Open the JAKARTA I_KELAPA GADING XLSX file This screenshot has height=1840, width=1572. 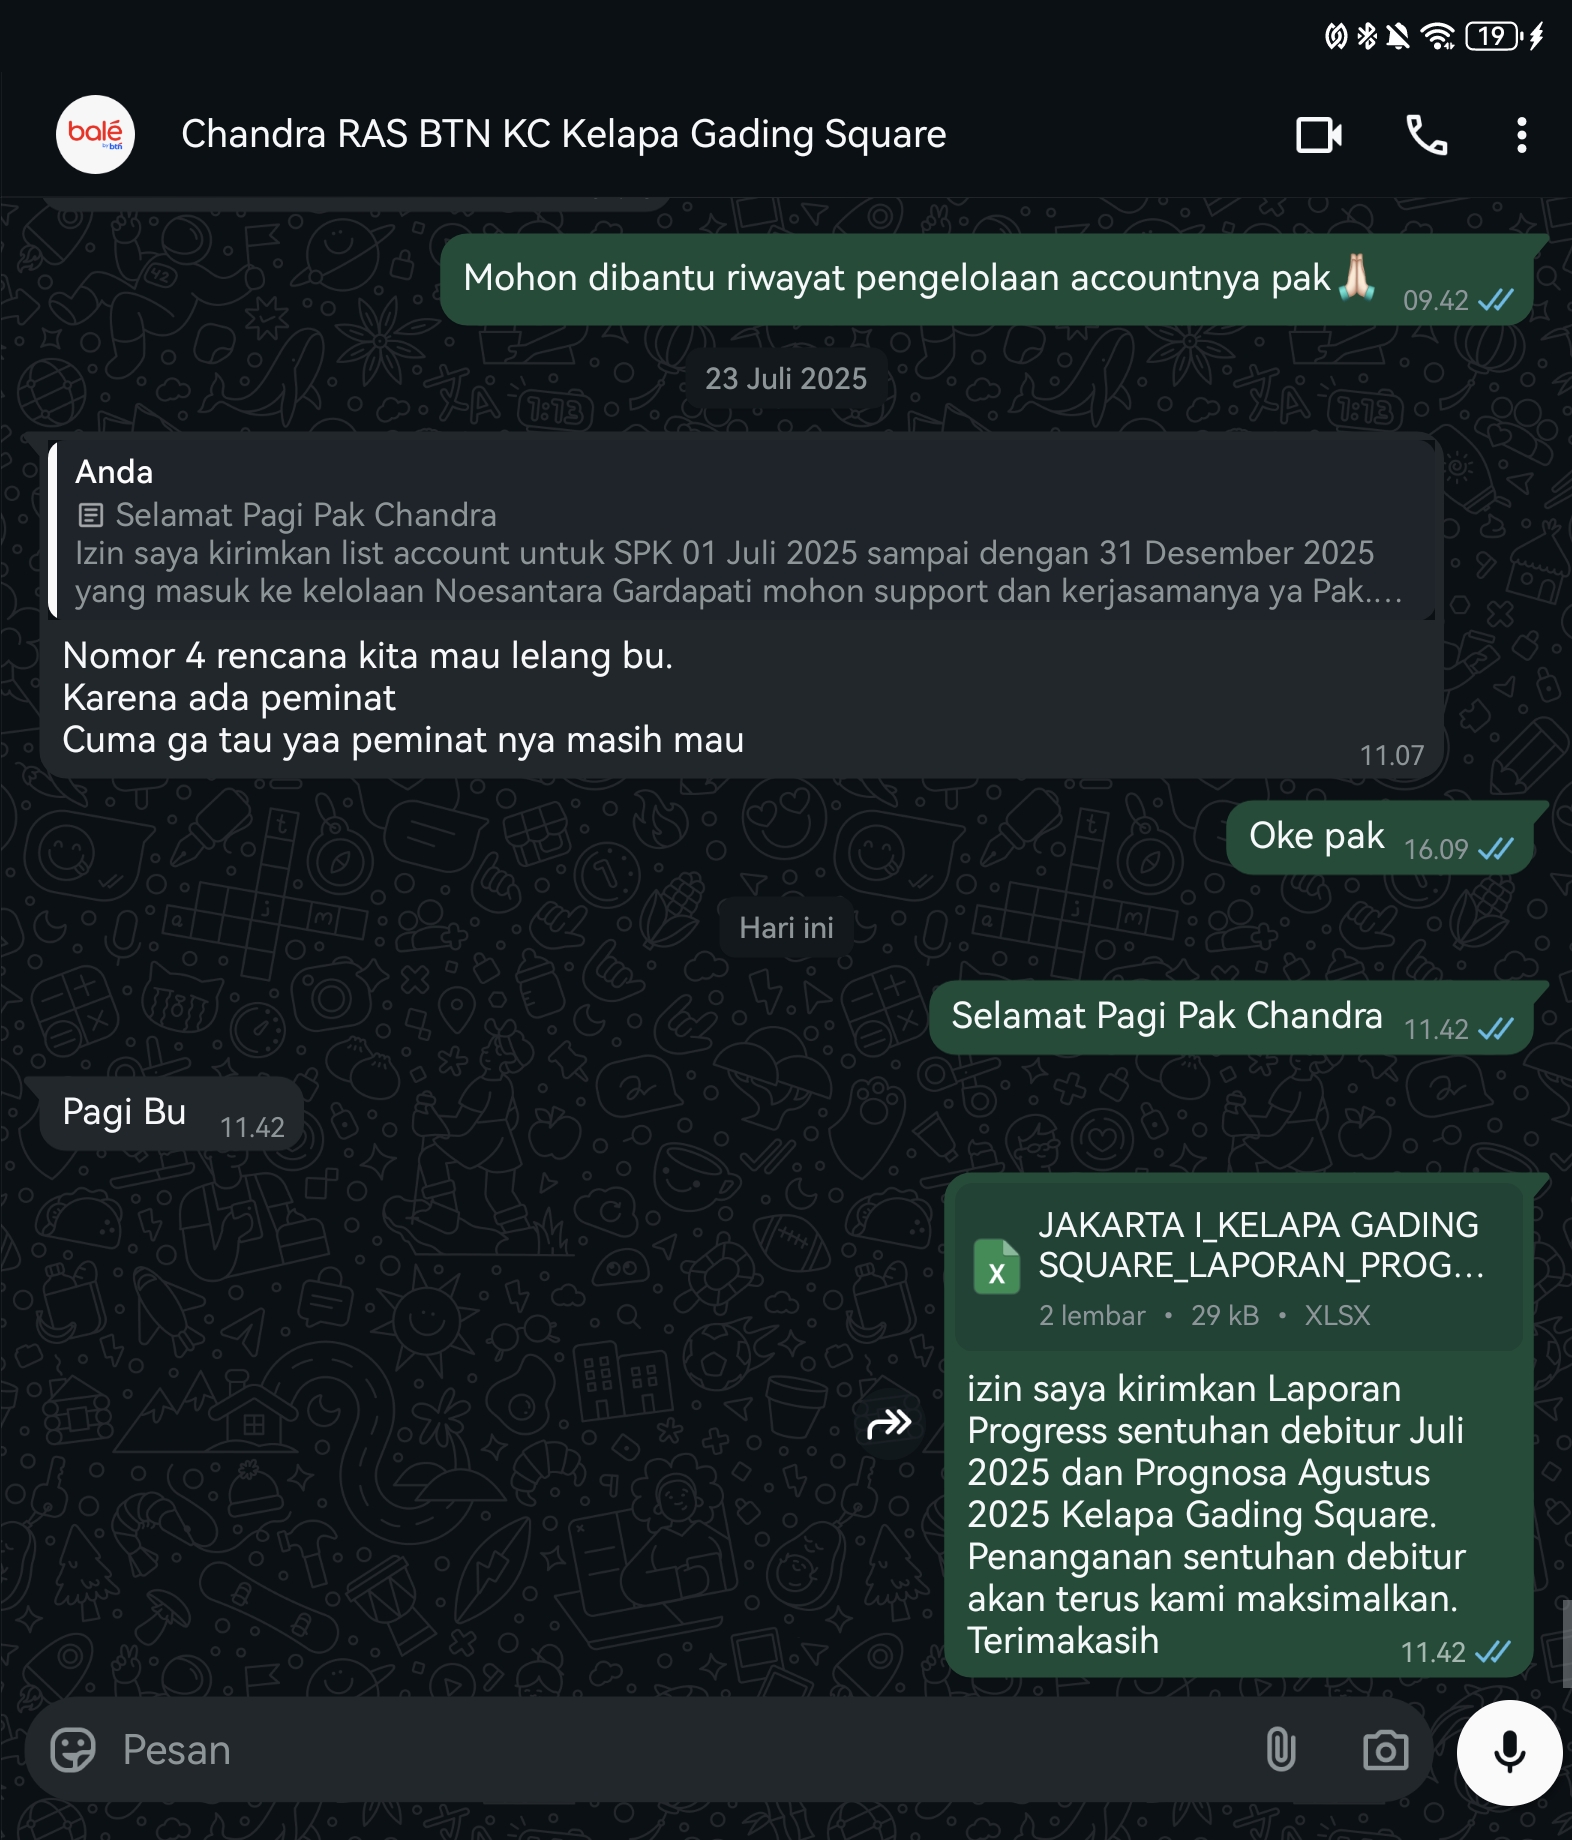pyautogui.click(x=1259, y=1265)
